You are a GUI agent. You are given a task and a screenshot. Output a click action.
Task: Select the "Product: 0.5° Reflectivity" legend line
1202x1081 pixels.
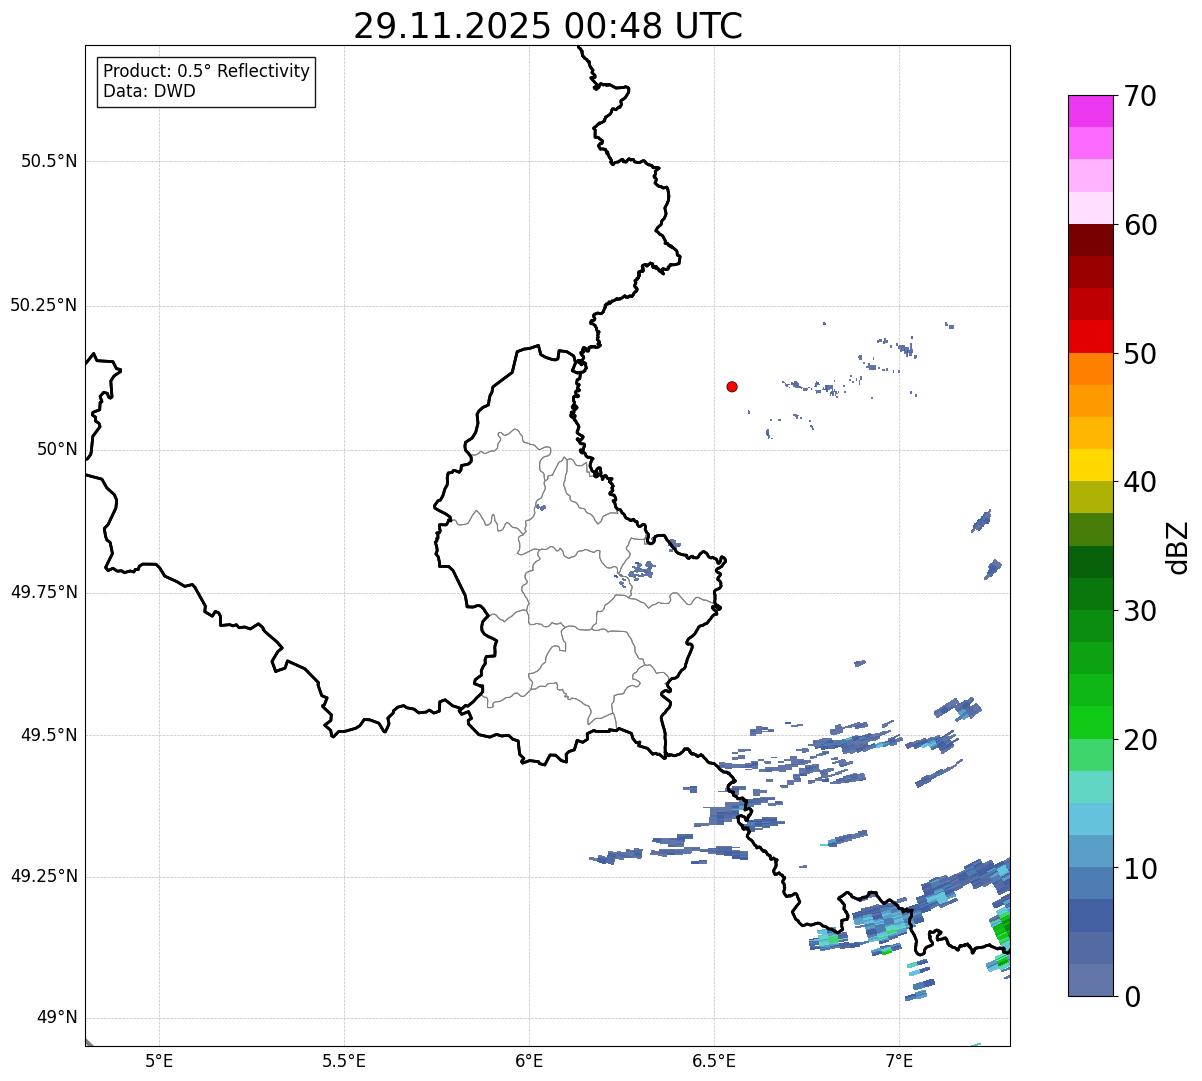[x=206, y=71]
